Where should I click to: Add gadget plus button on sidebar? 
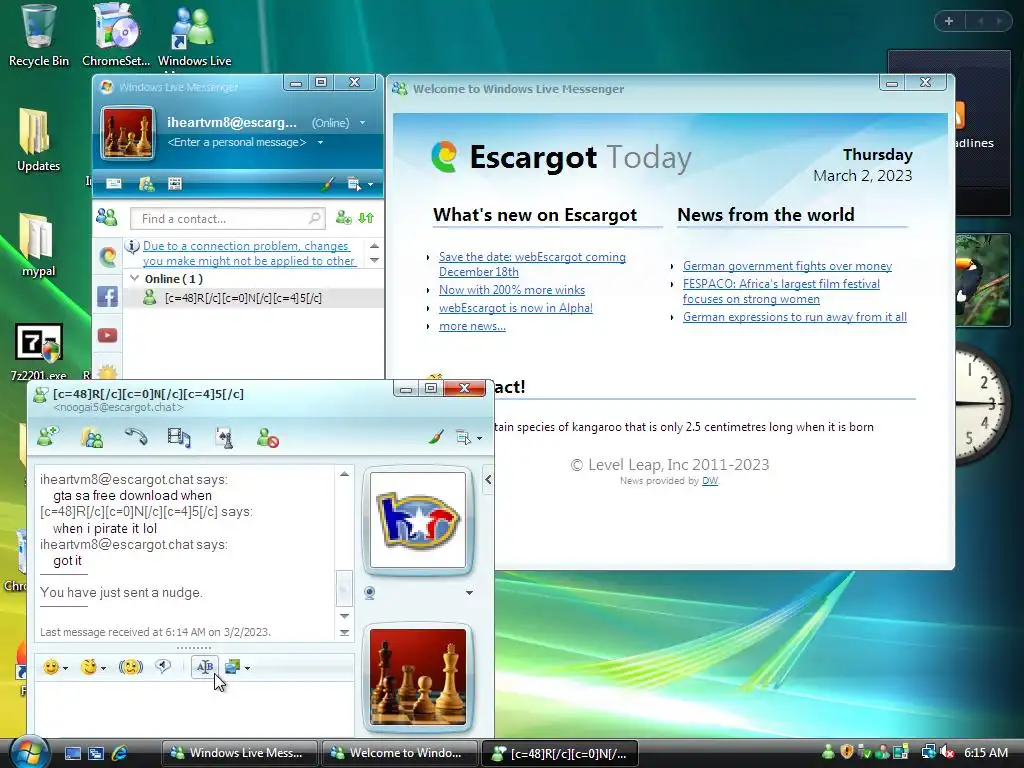coord(949,21)
